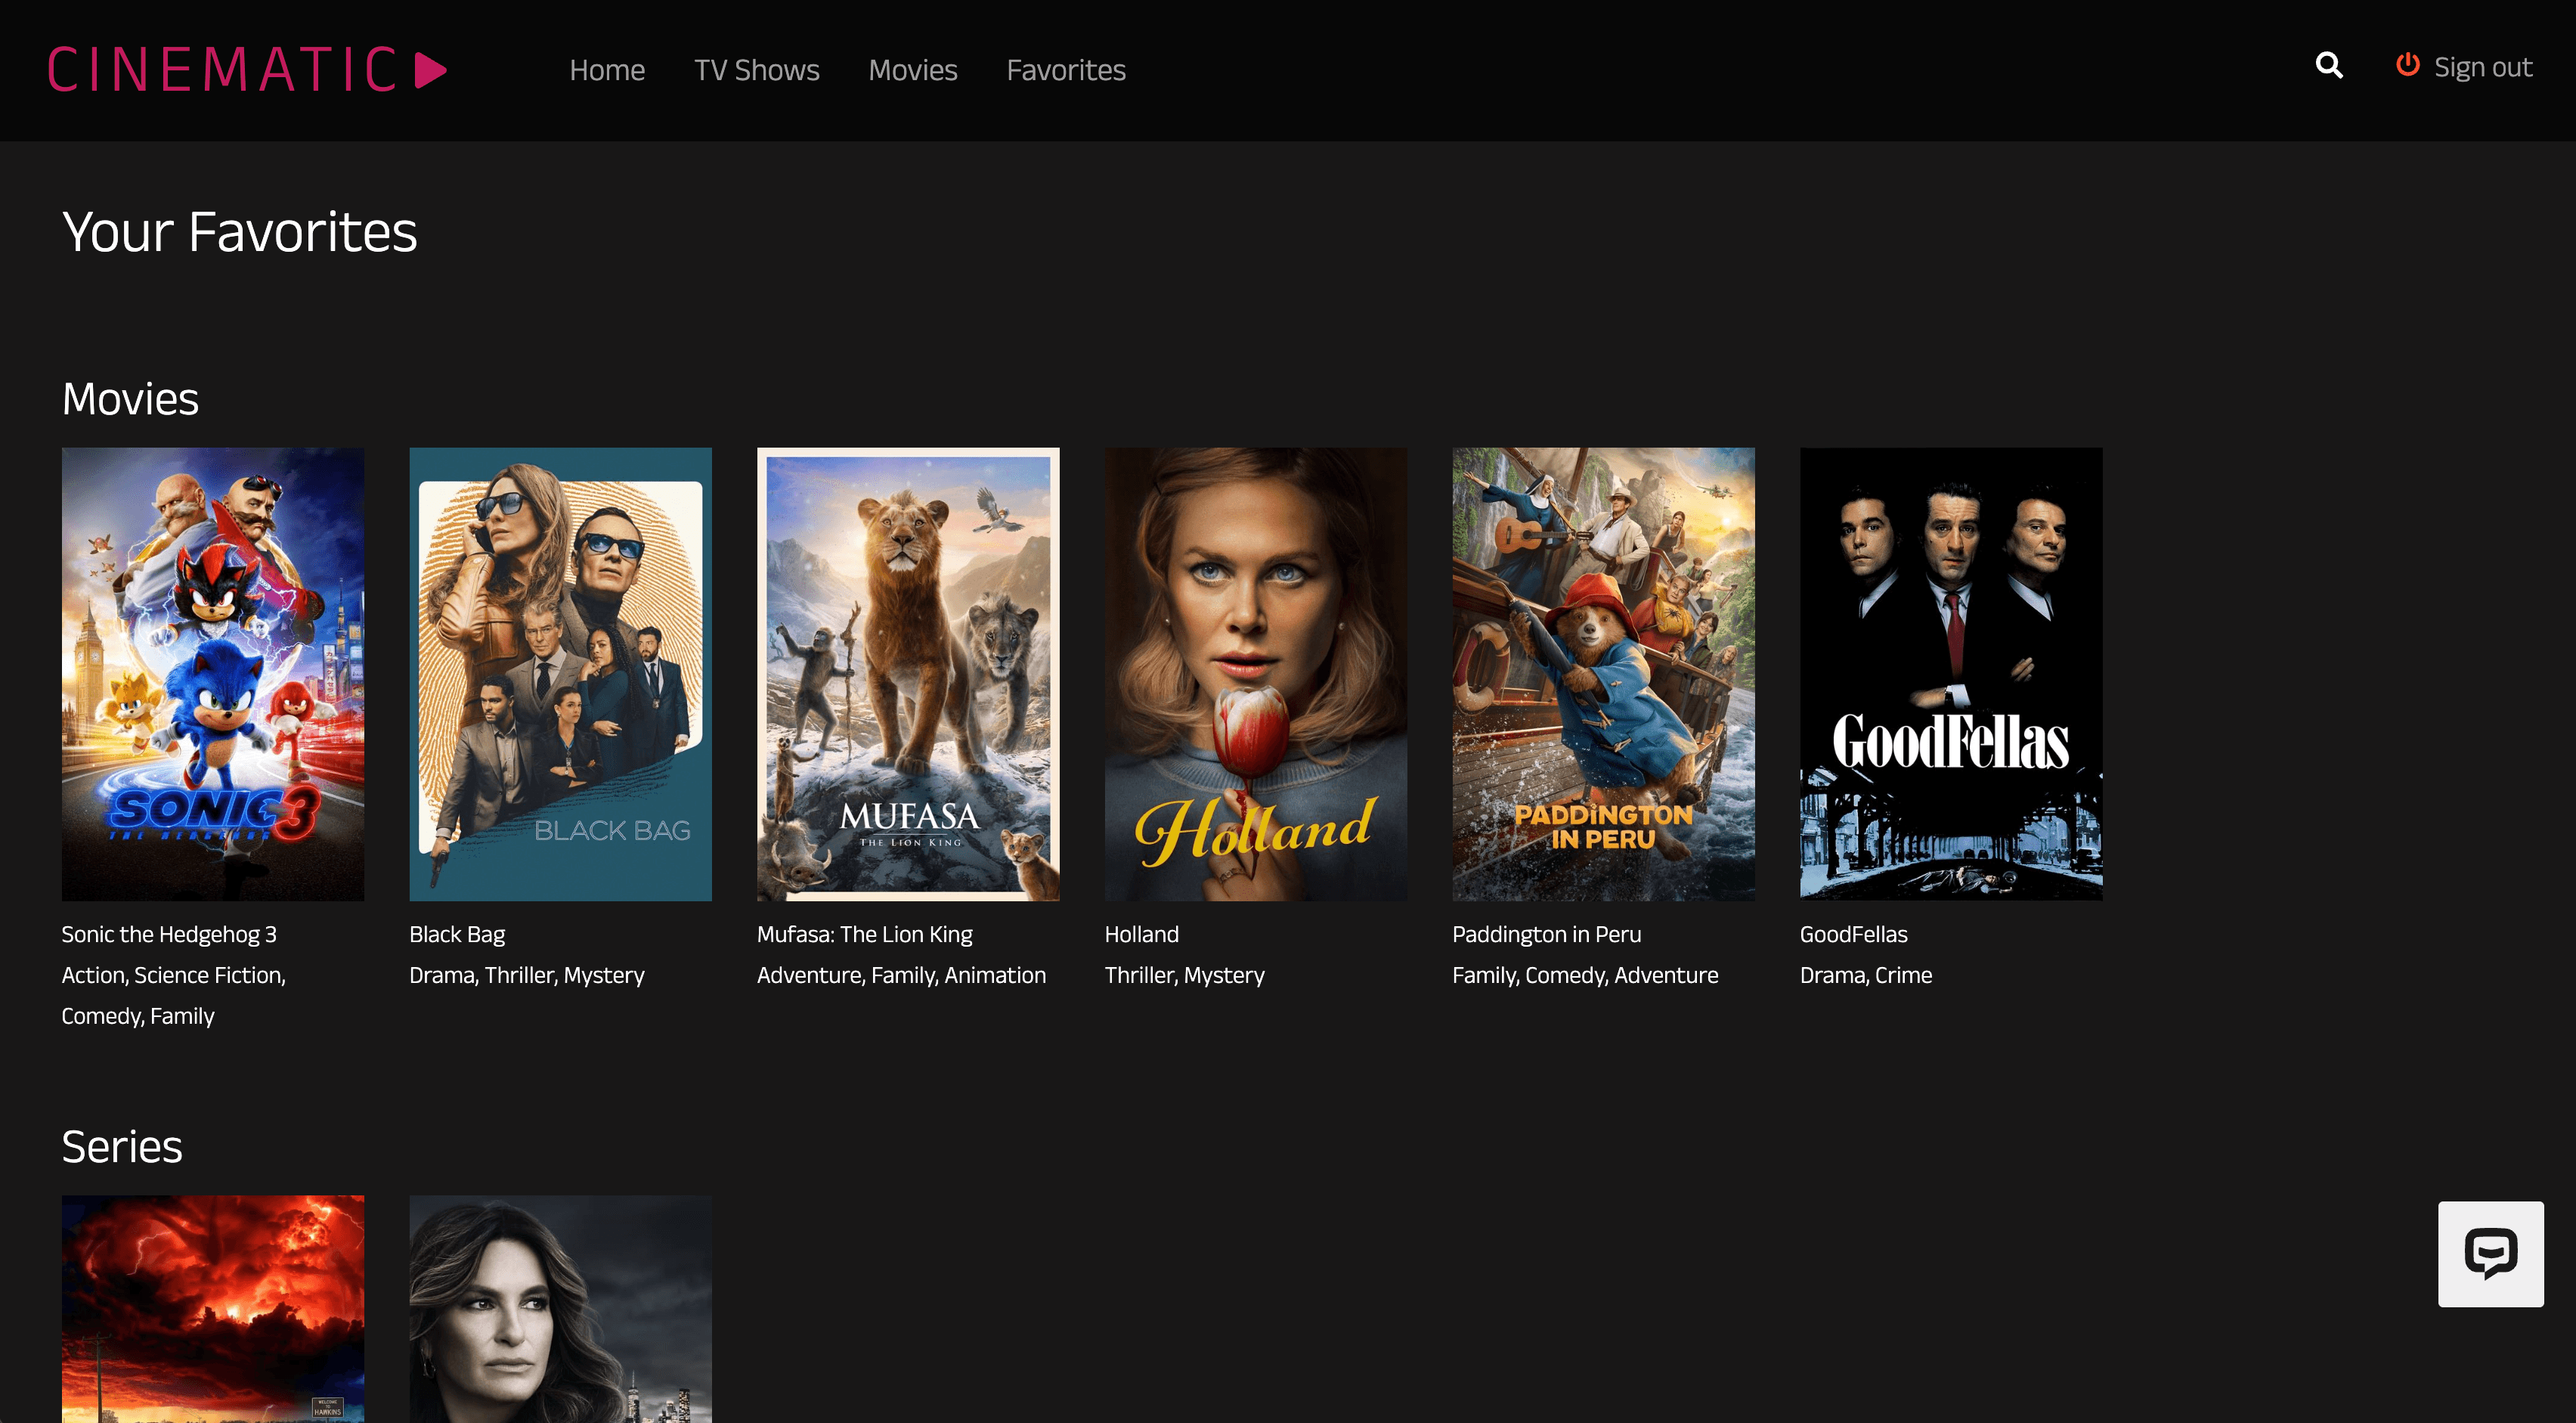Screen dimensions: 2576x1423
Task: Click the Cinematic logo
Action: [247, 70]
